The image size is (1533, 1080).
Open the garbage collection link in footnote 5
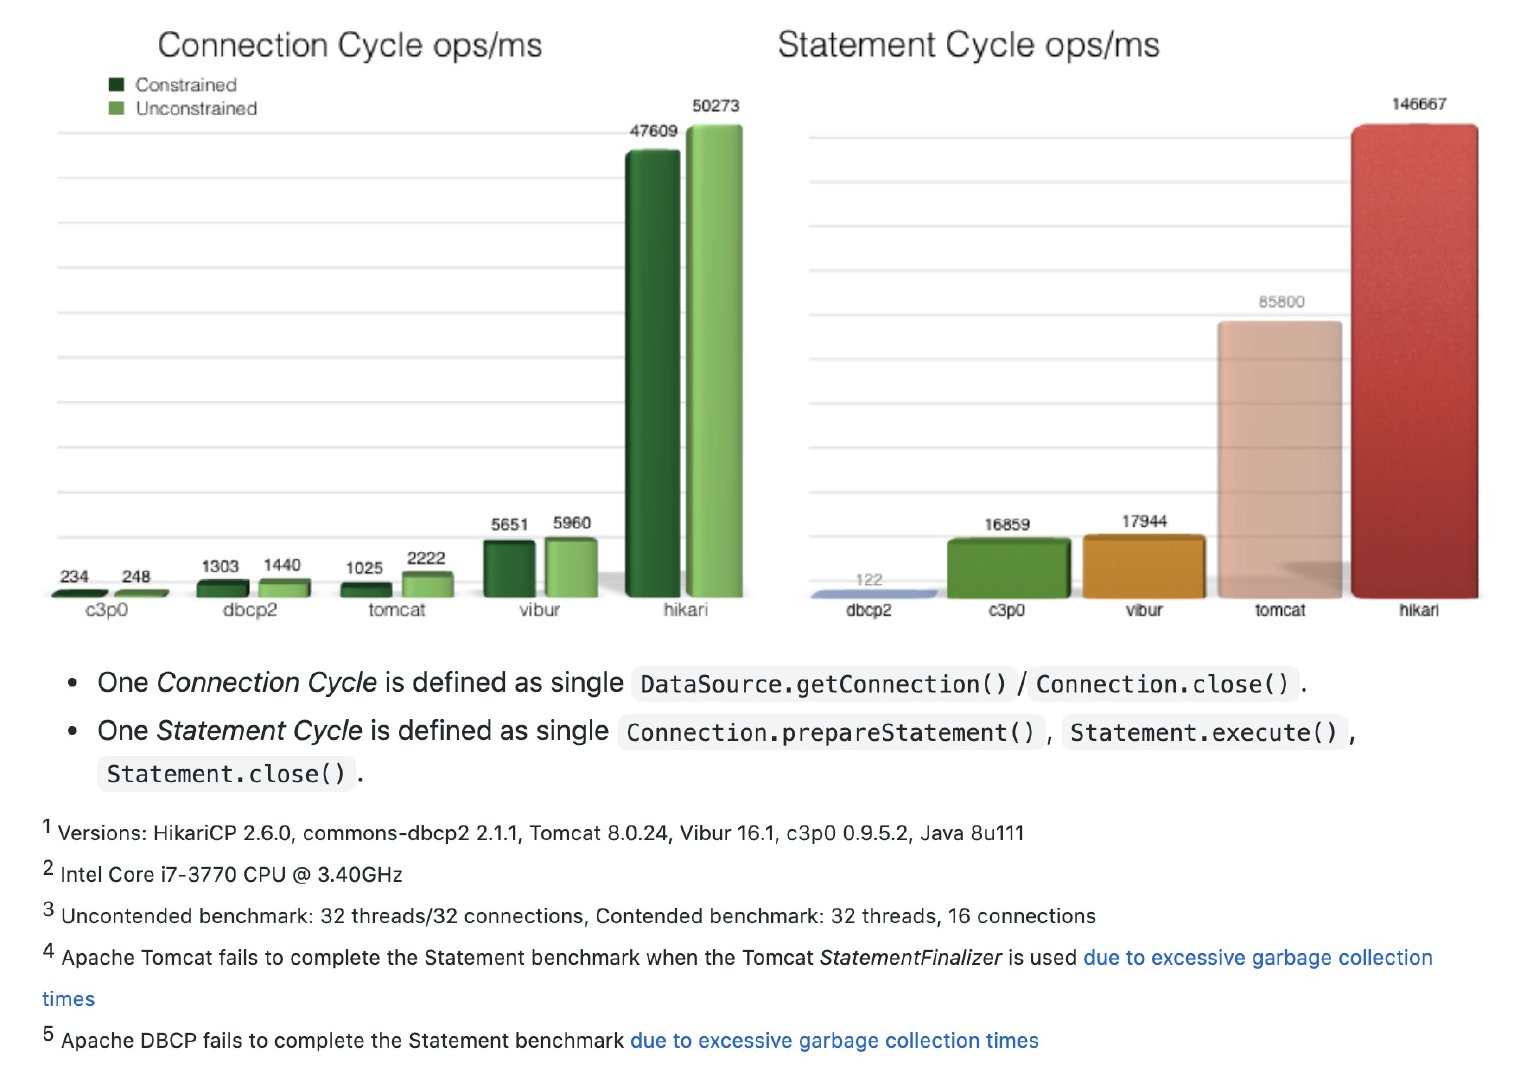[834, 1041]
